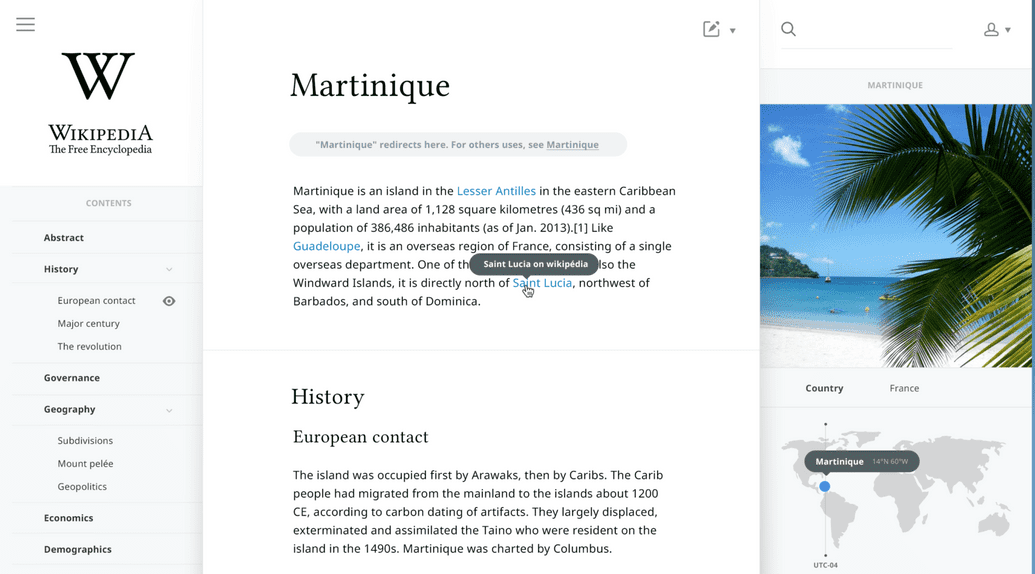Select Geography in the contents list
1035x574 pixels.
[x=69, y=409]
